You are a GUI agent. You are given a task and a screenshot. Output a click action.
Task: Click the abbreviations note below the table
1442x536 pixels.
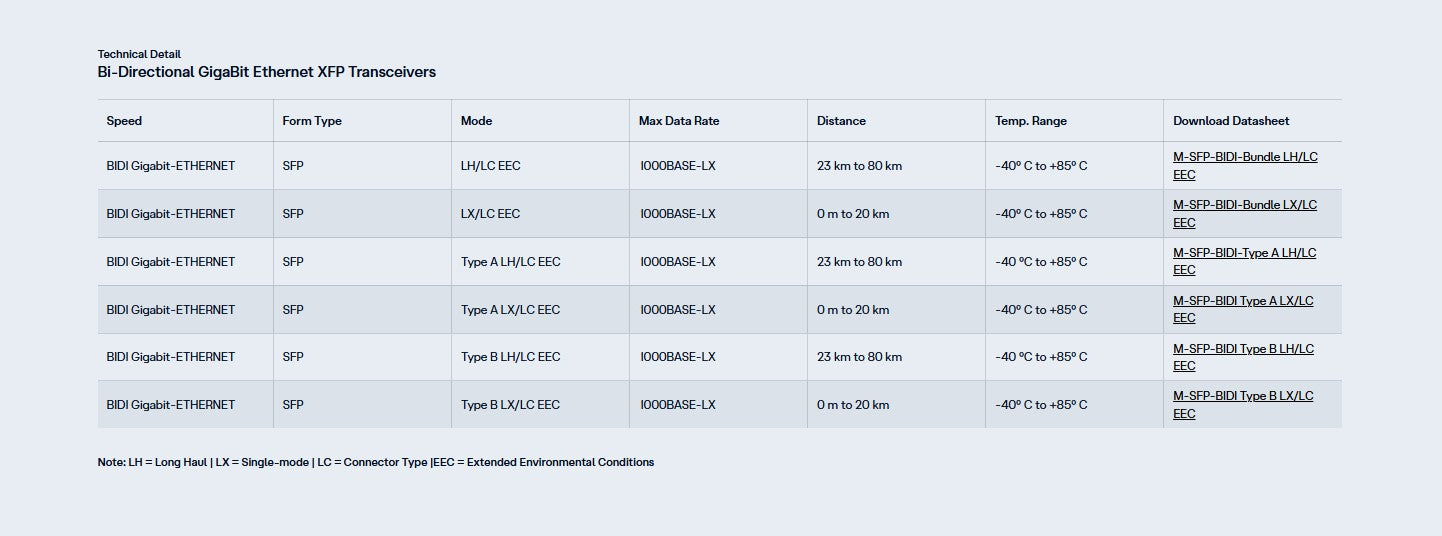[376, 462]
